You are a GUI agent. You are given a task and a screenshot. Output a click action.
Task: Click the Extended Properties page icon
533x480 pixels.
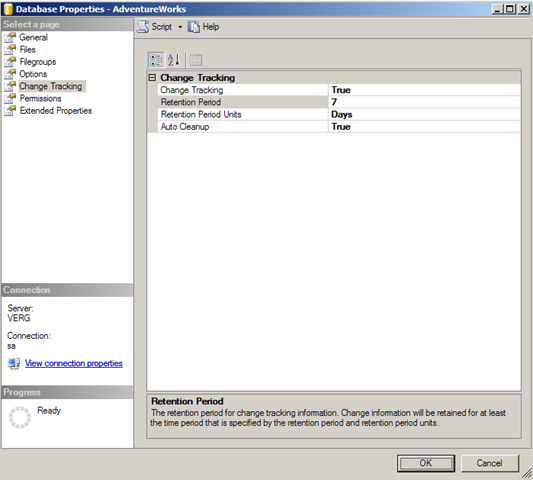pyautogui.click(x=10, y=110)
